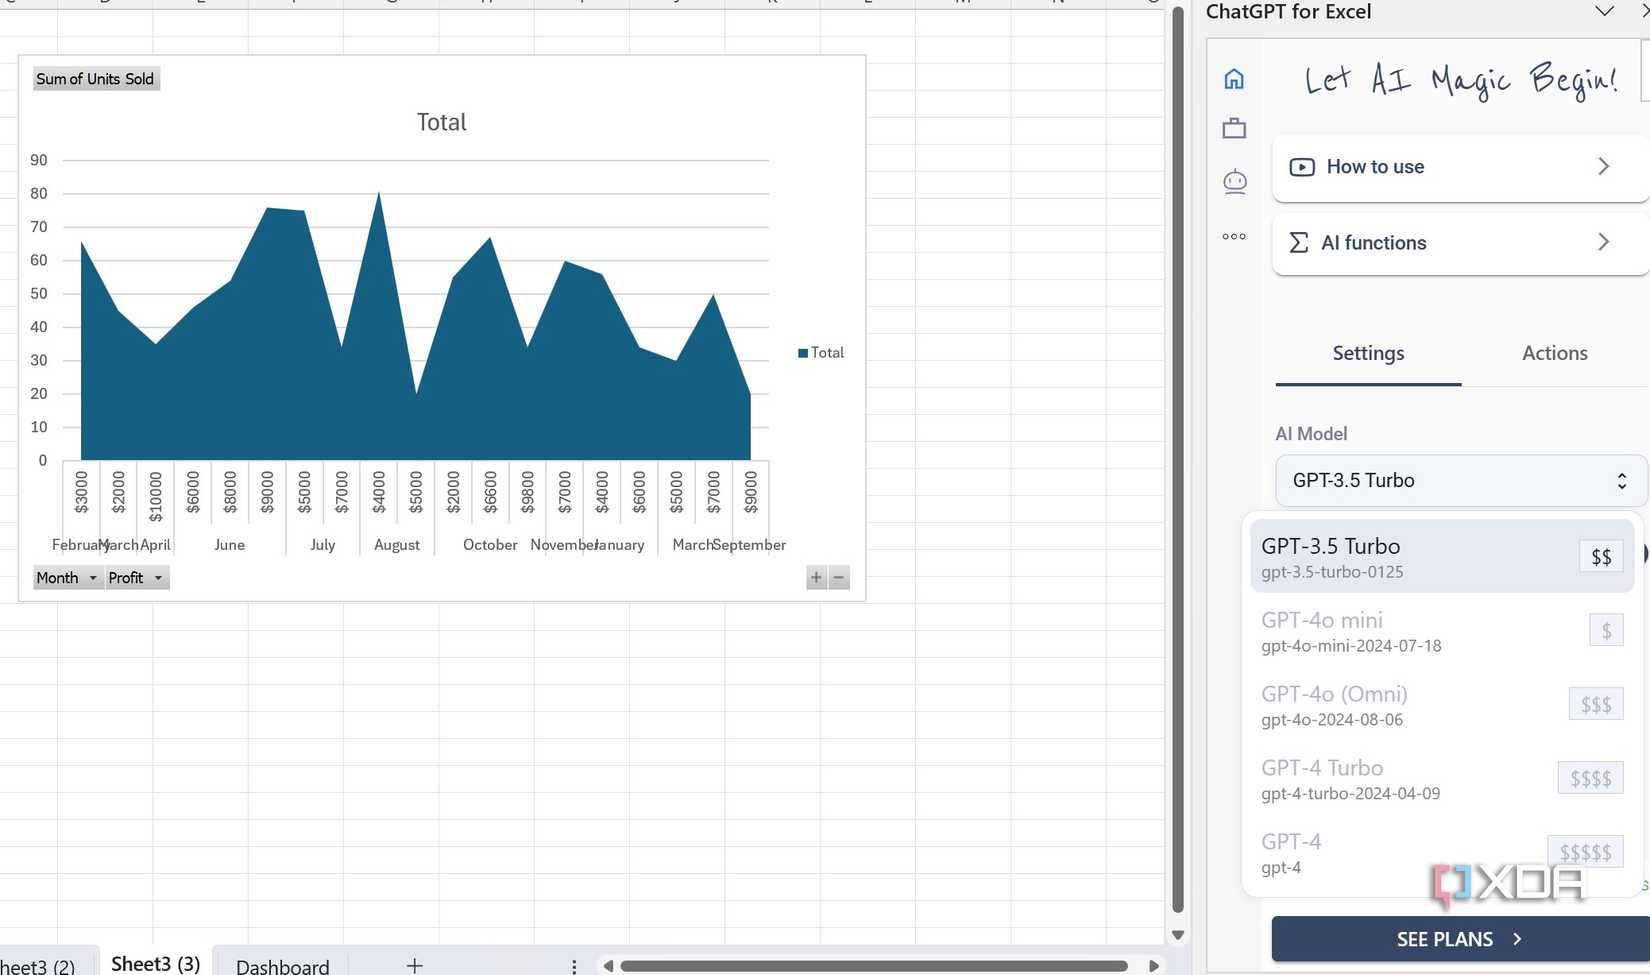The image size is (1650, 975).
Task: Click the horizontal scrollbar thumb
Action: [x=874, y=966]
